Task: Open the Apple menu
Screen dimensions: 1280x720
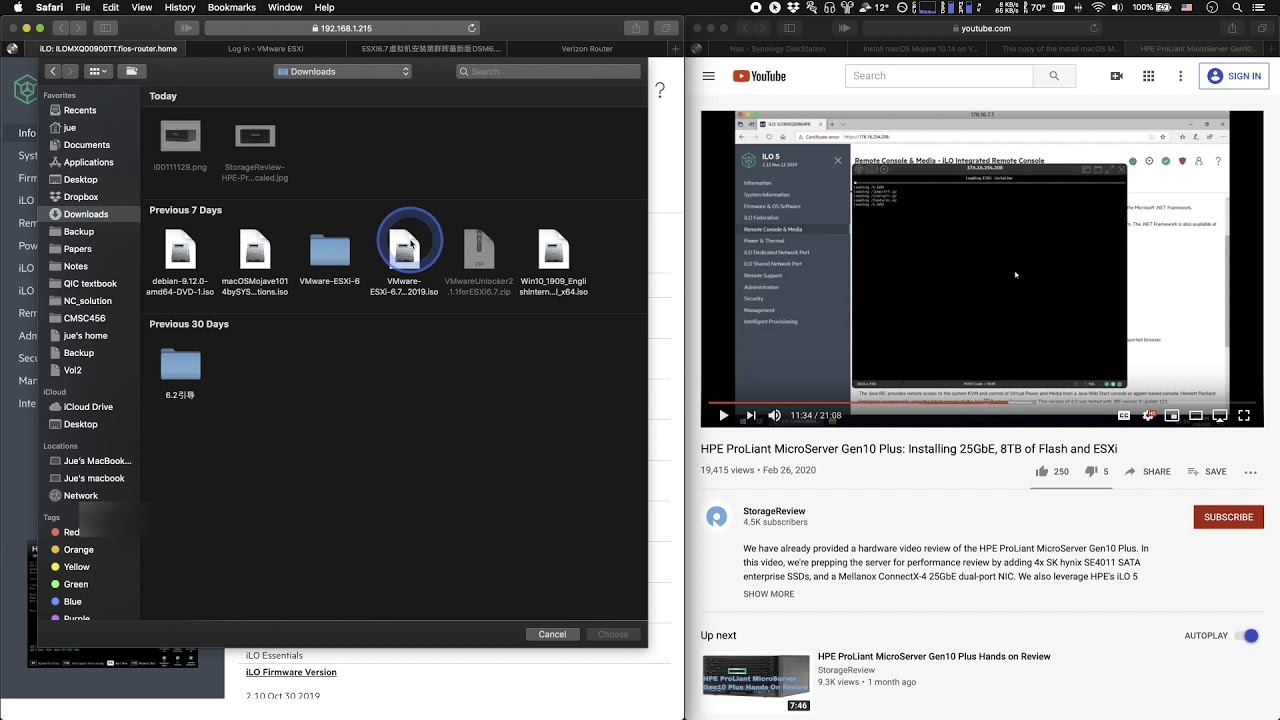Action: point(17,7)
